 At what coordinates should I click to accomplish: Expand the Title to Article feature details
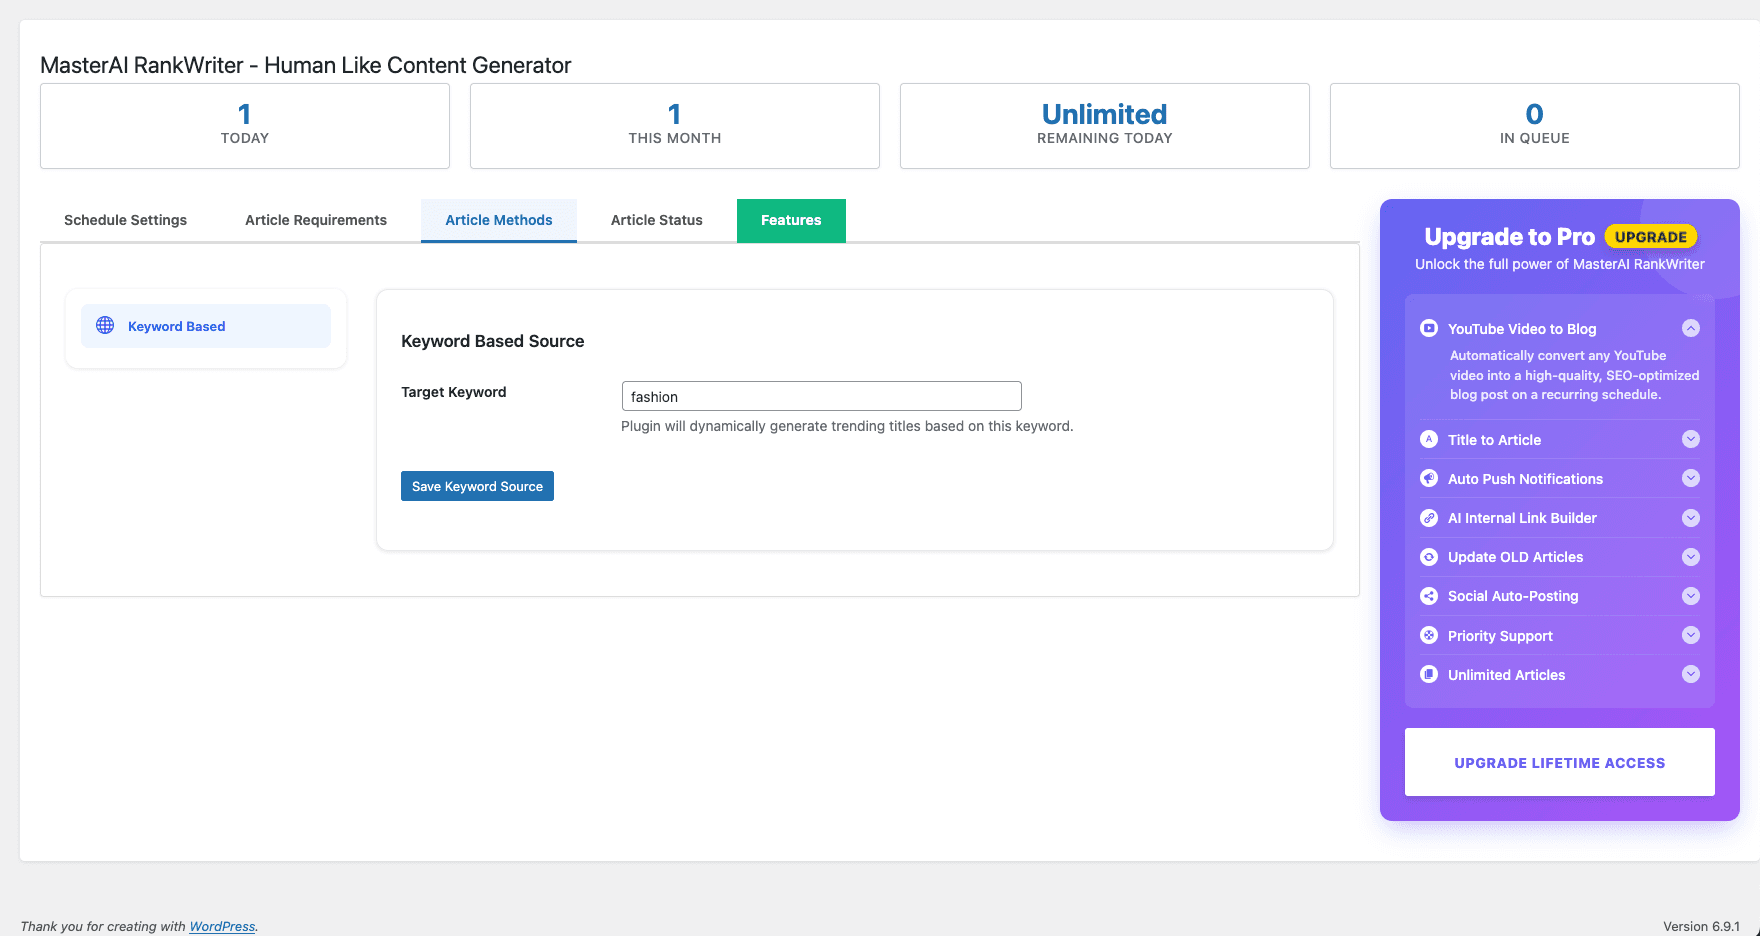click(x=1691, y=439)
